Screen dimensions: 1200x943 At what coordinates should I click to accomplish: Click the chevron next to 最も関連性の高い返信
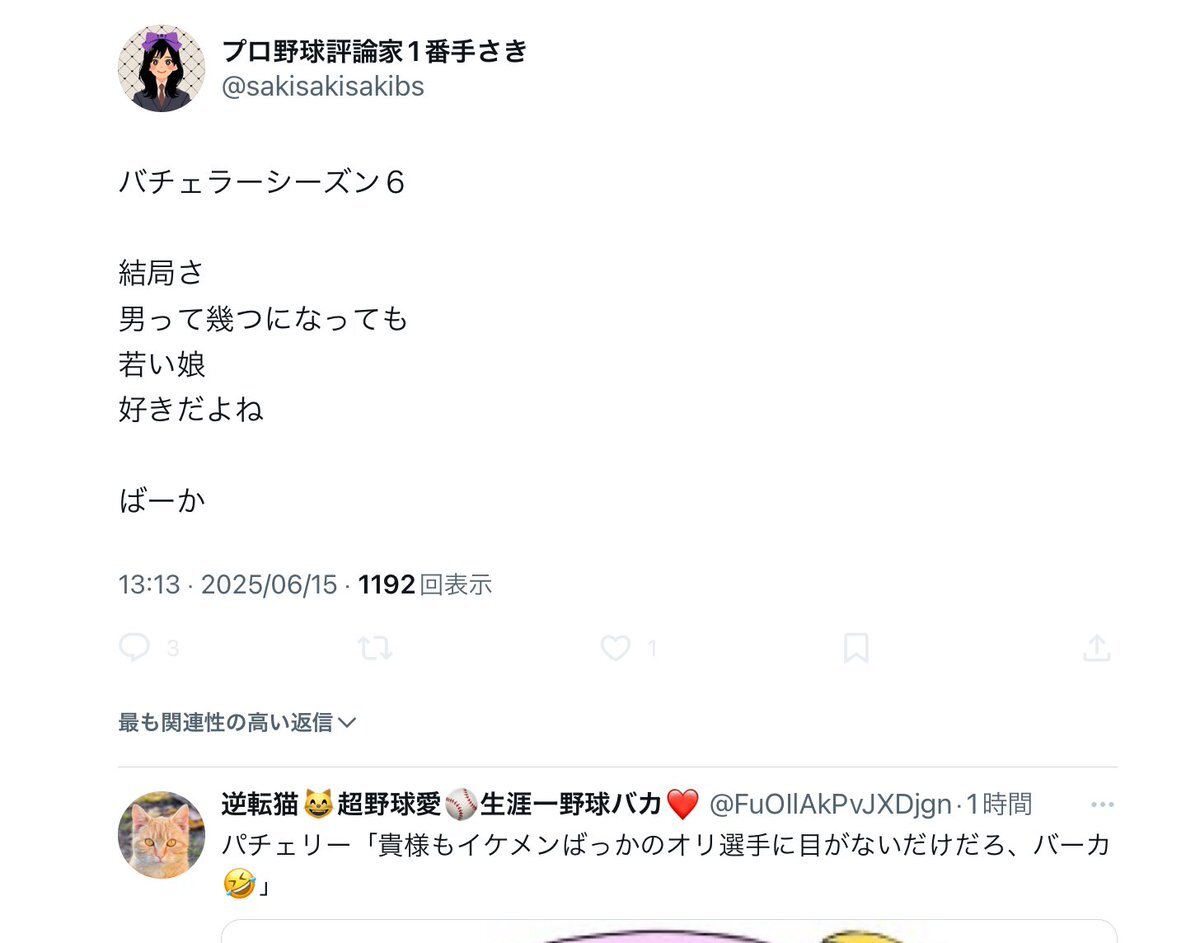[348, 722]
